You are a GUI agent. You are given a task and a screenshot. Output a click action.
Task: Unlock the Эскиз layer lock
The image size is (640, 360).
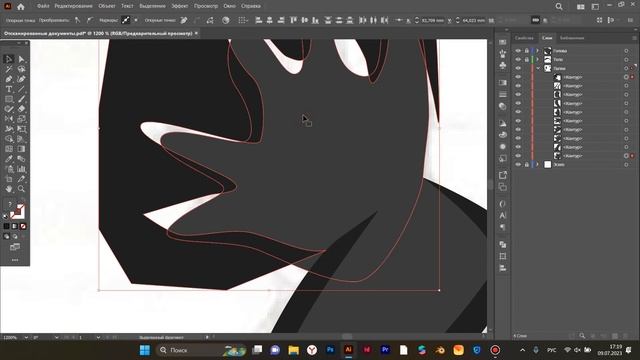527,164
